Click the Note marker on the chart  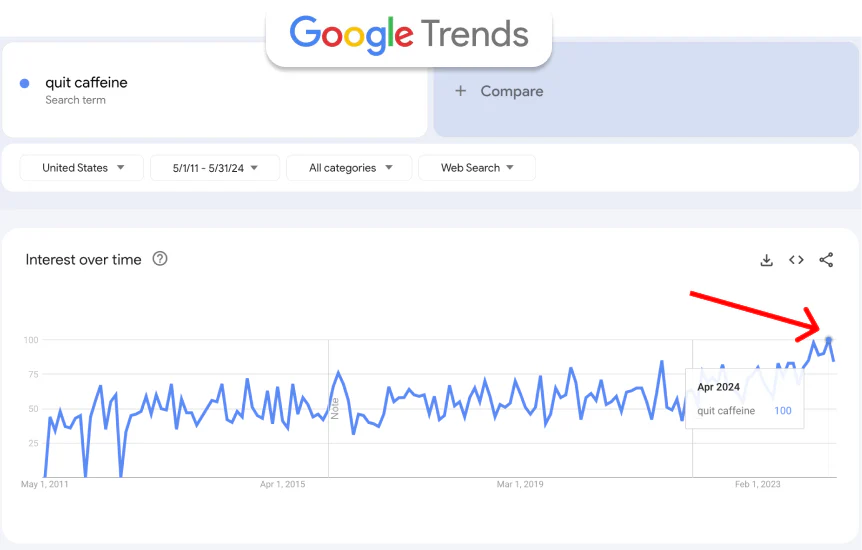[335, 408]
